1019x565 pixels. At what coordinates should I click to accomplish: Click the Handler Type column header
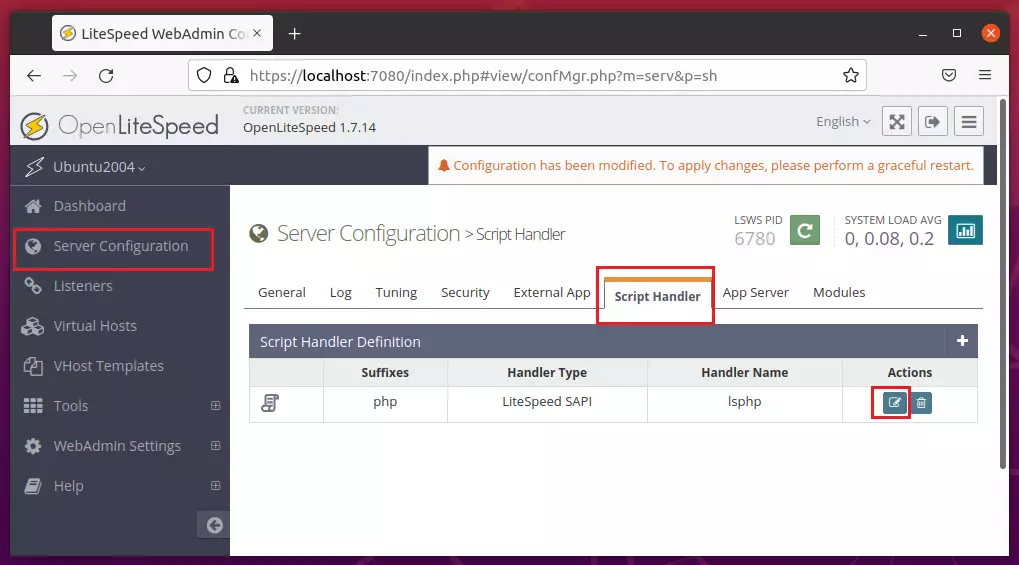547,373
